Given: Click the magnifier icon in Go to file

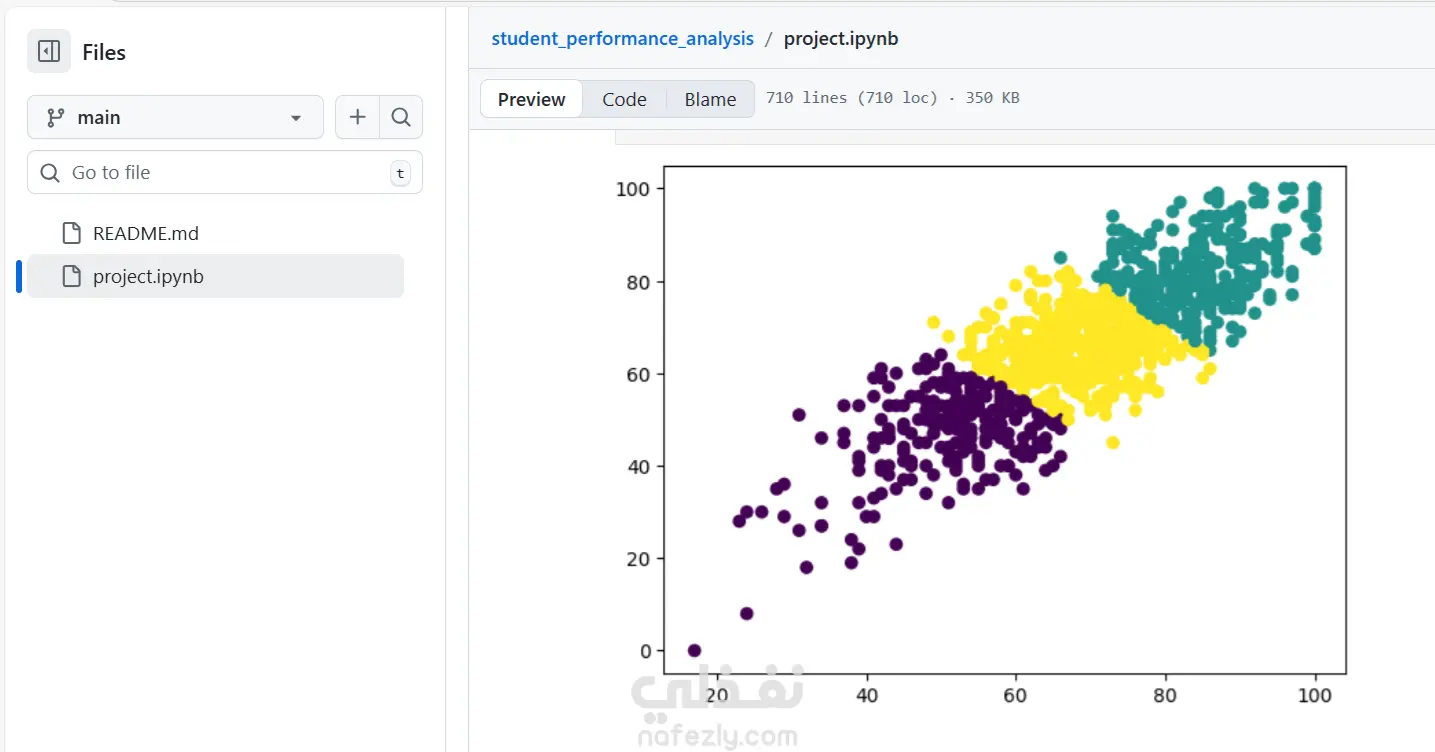Looking at the screenshot, I should coord(50,173).
